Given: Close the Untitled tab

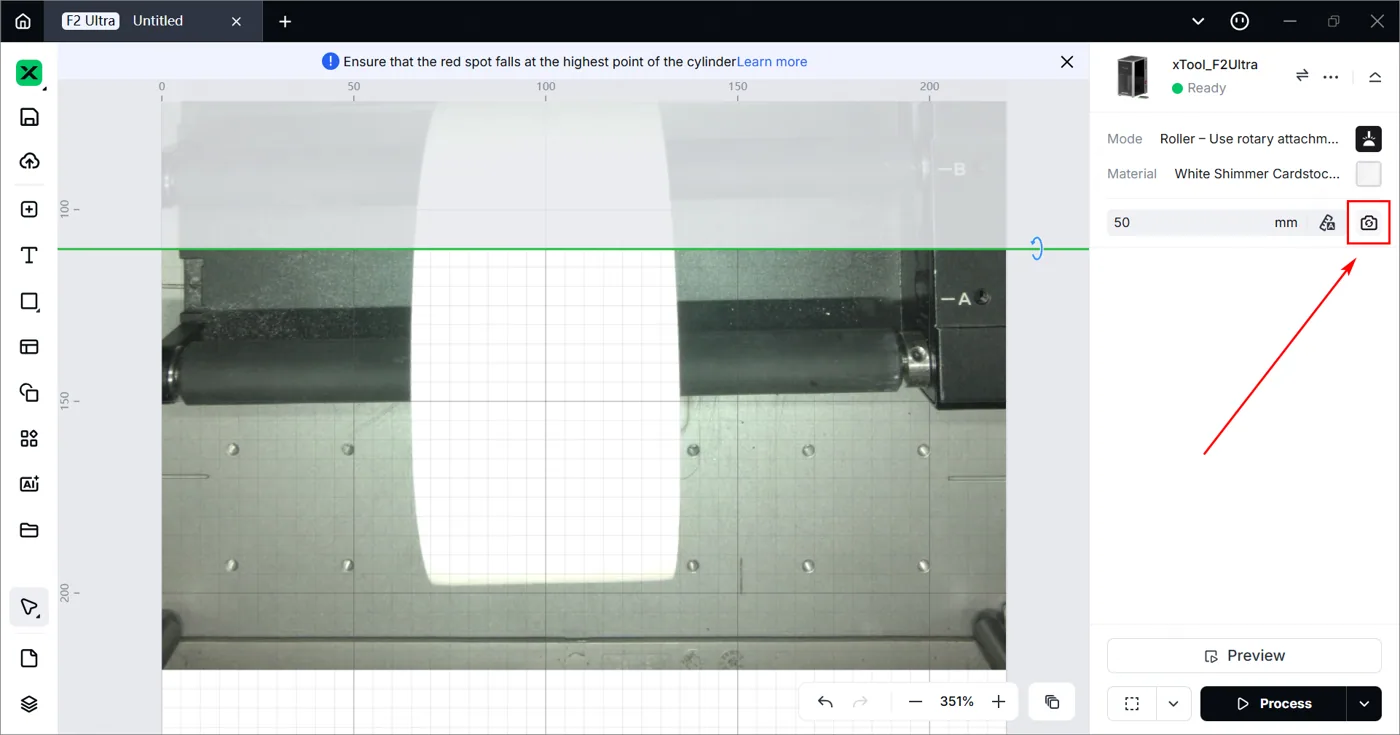Looking at the screenshot, I should (x=236, y=21).
